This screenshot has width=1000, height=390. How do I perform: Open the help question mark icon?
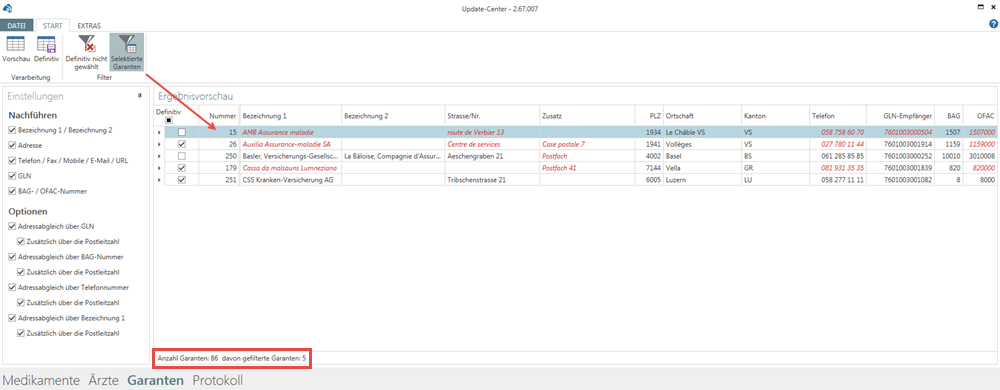(x=993, y=24)
